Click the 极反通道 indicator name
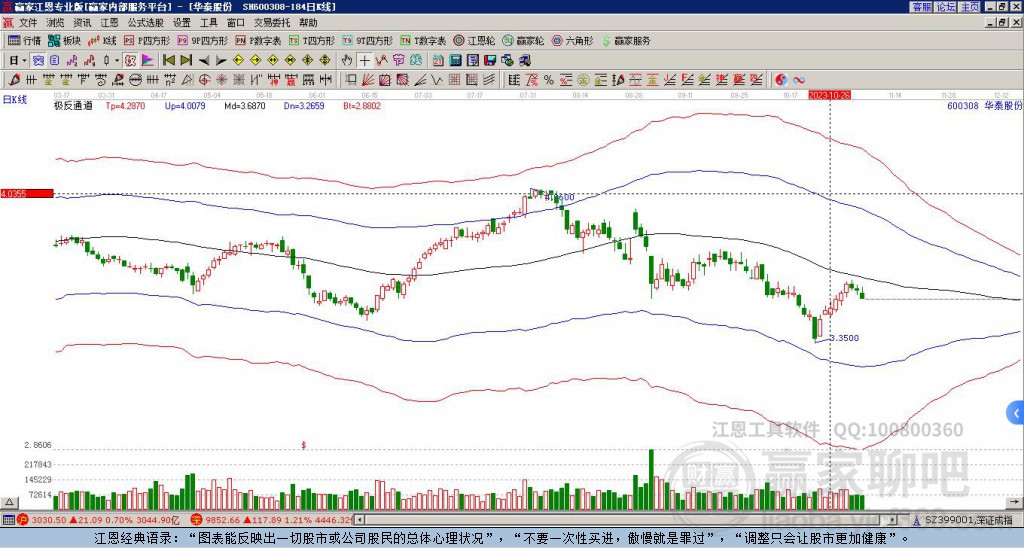Viewport: 1024px width, 548px height. click(73, 106)
